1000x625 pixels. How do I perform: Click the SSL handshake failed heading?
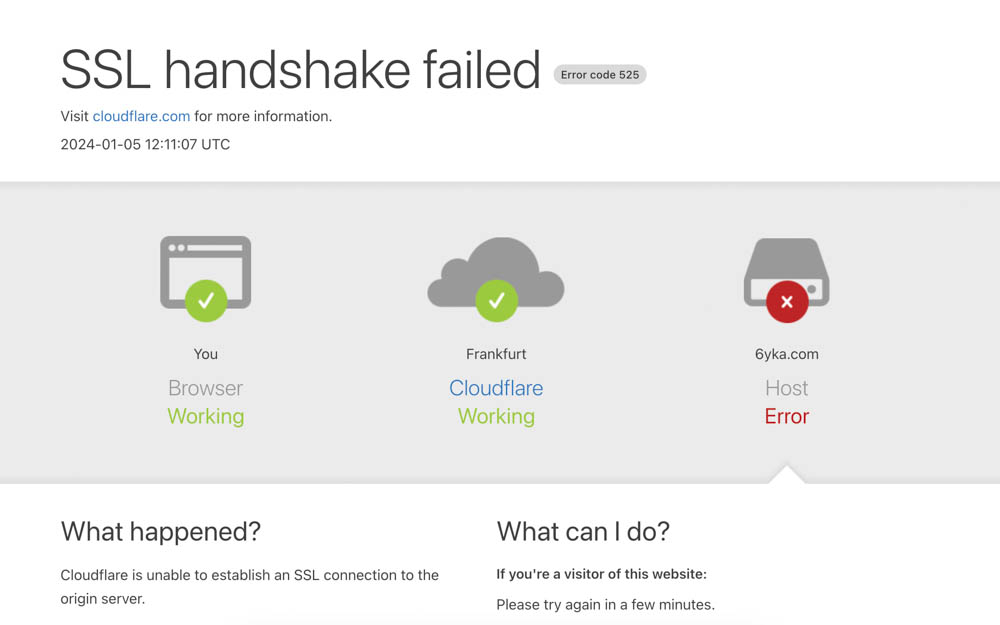point(300,70)
